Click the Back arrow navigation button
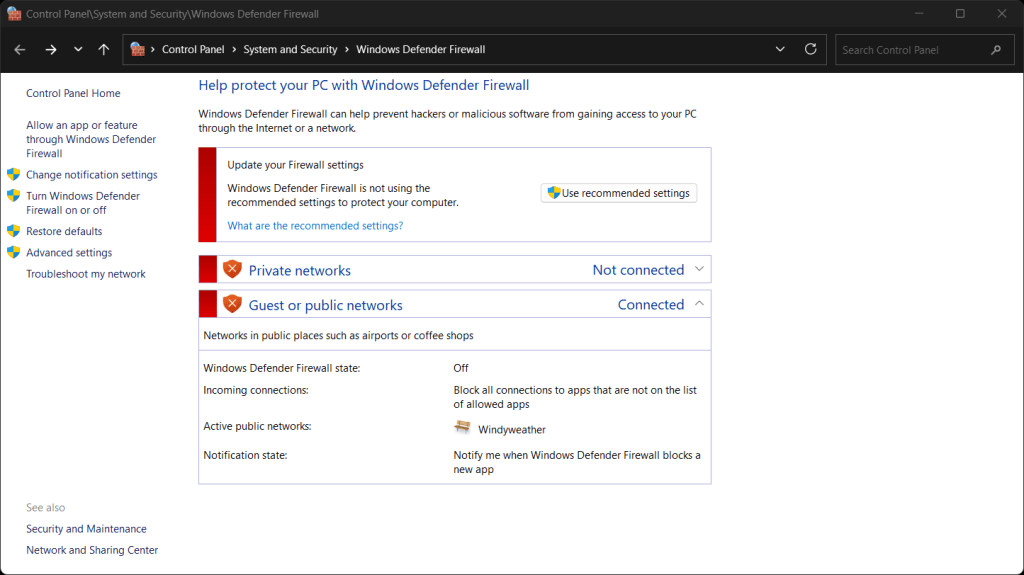 (x=20, y=49)
